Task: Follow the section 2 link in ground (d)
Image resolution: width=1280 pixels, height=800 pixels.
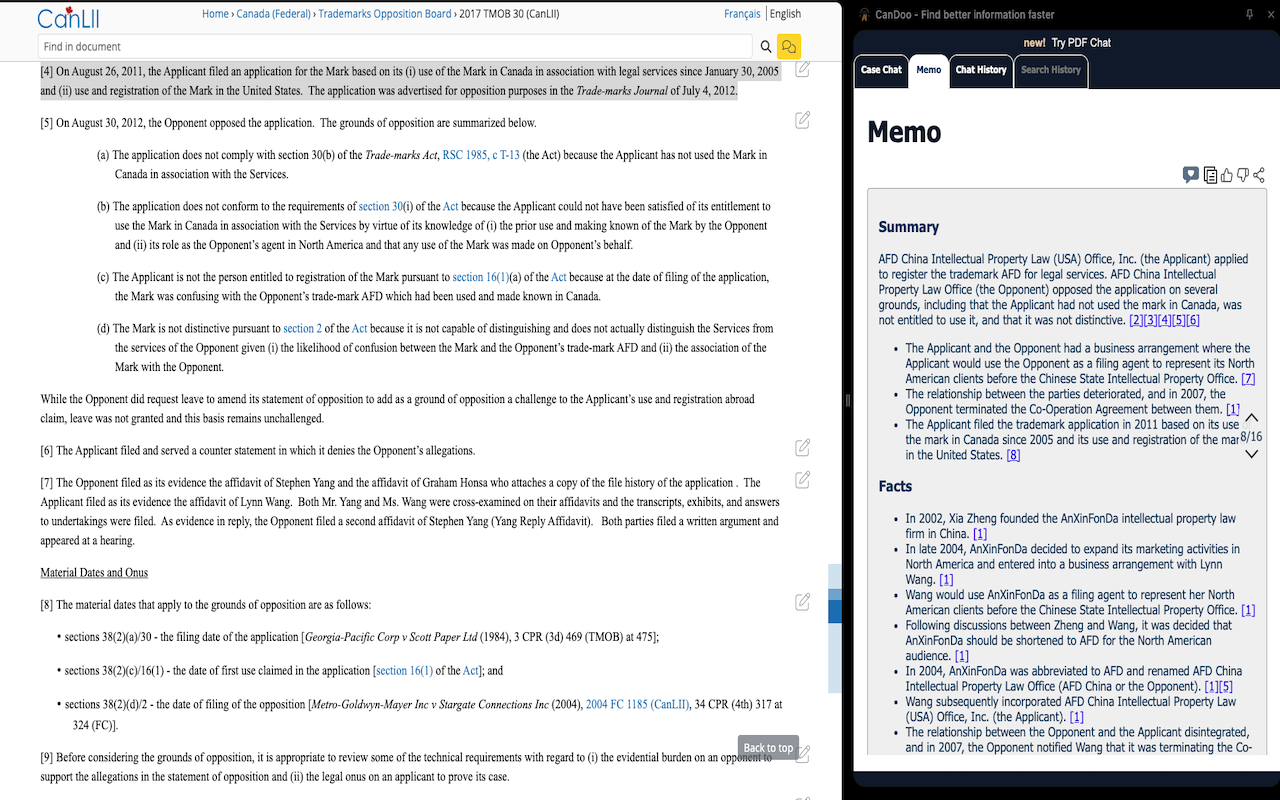Action: (303, 328)
